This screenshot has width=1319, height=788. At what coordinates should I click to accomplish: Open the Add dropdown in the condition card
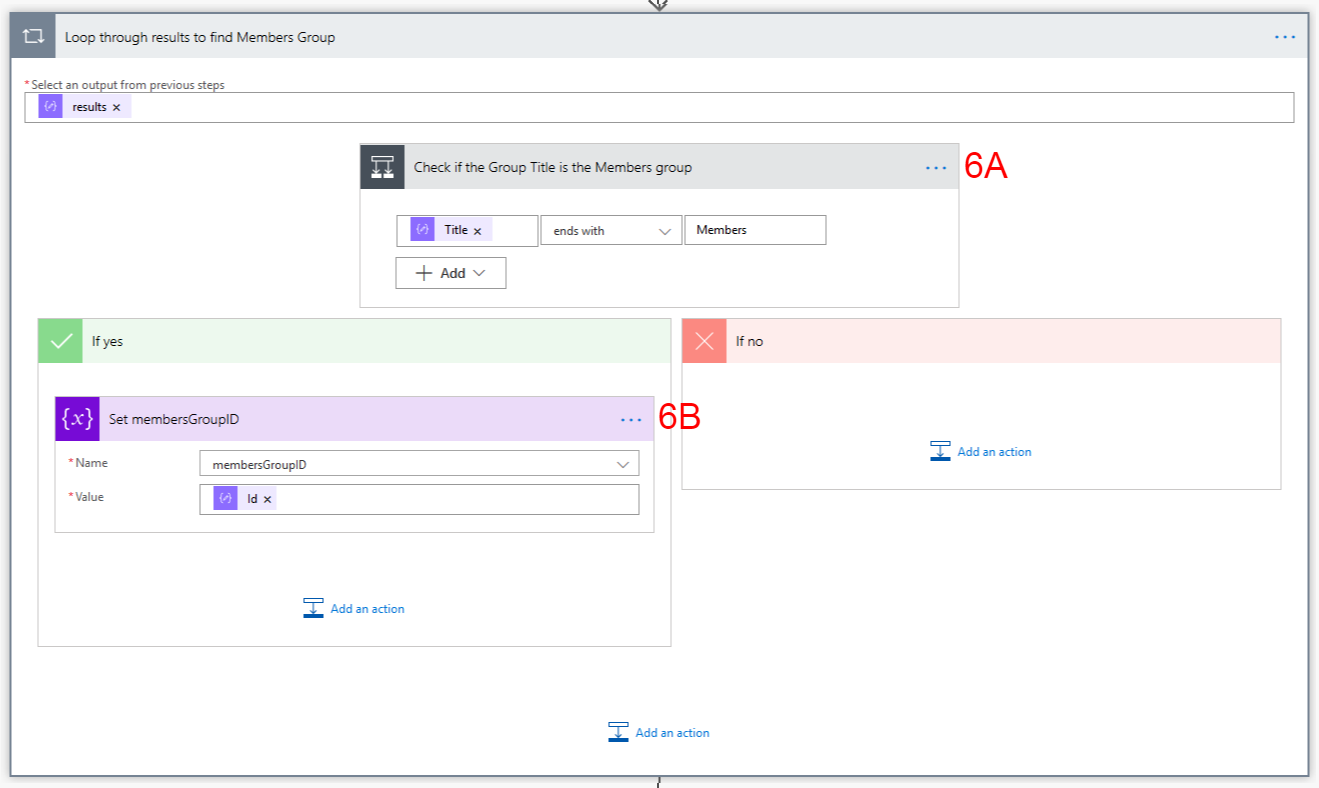[x=450, y=272]
